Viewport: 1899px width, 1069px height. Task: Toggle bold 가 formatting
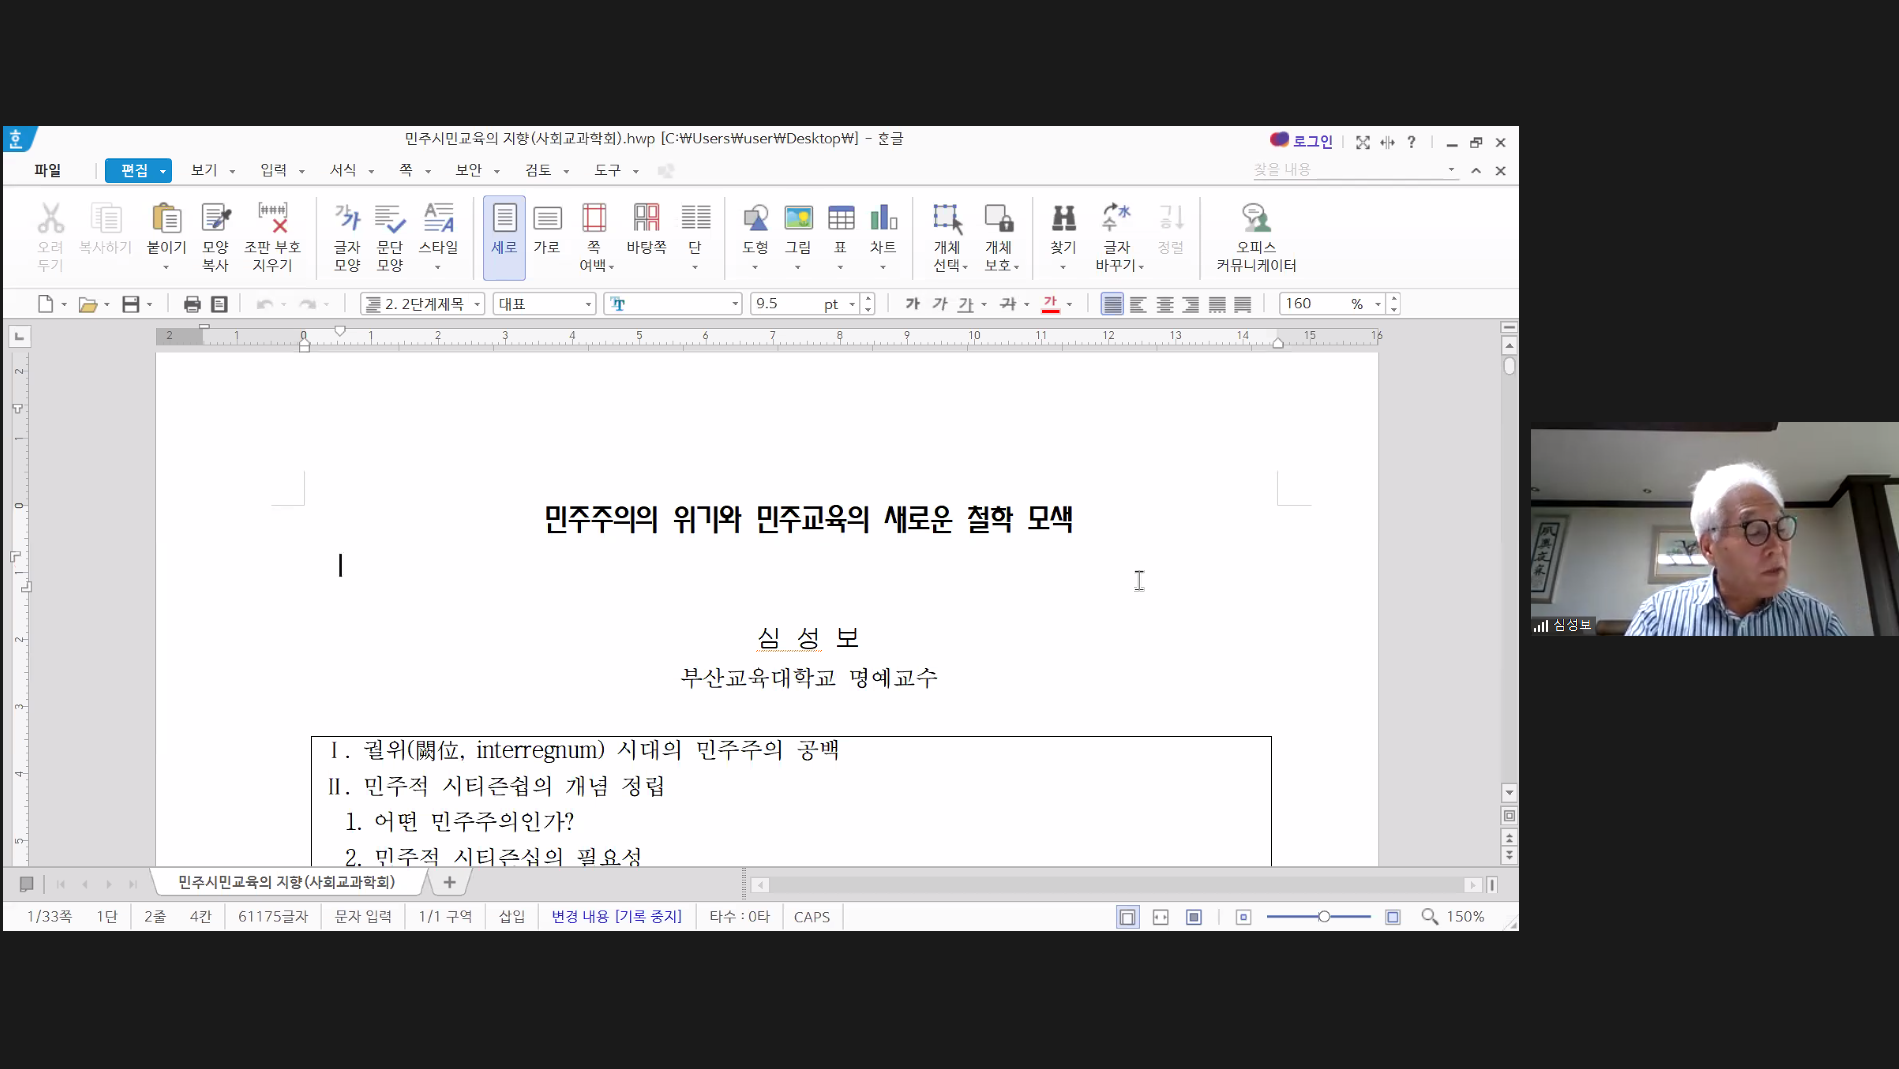(912, 304)
